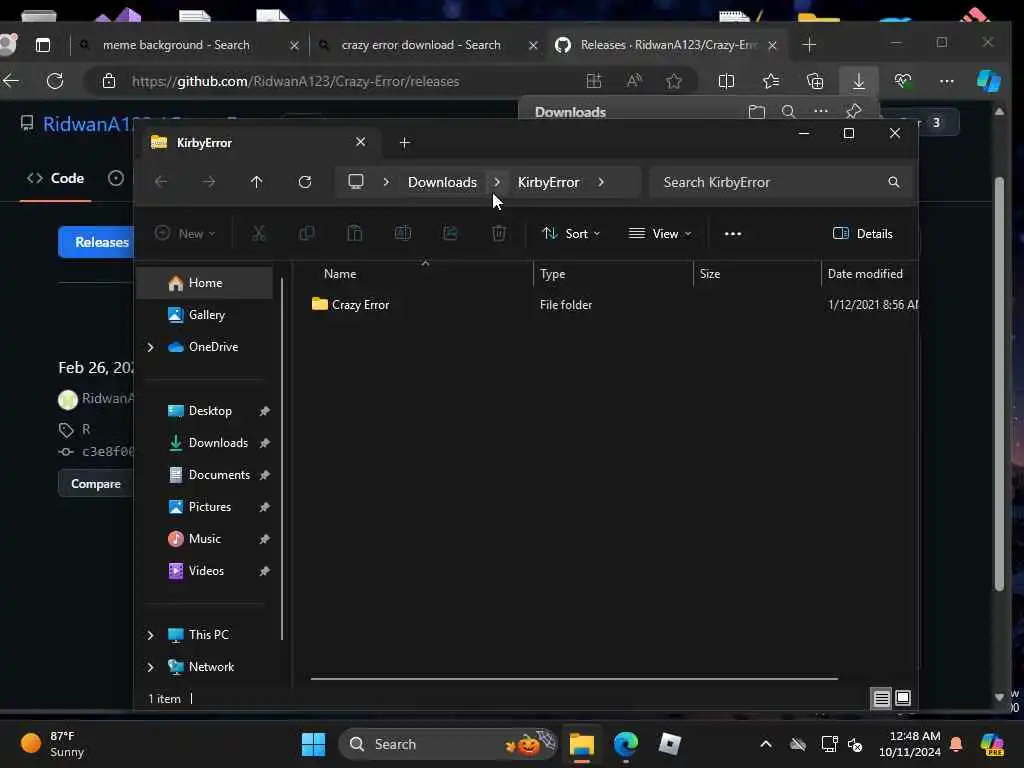Click the blue Releases button on GitHub
This screenshot has width=1024, height=768.
click(x=96, y=242)
